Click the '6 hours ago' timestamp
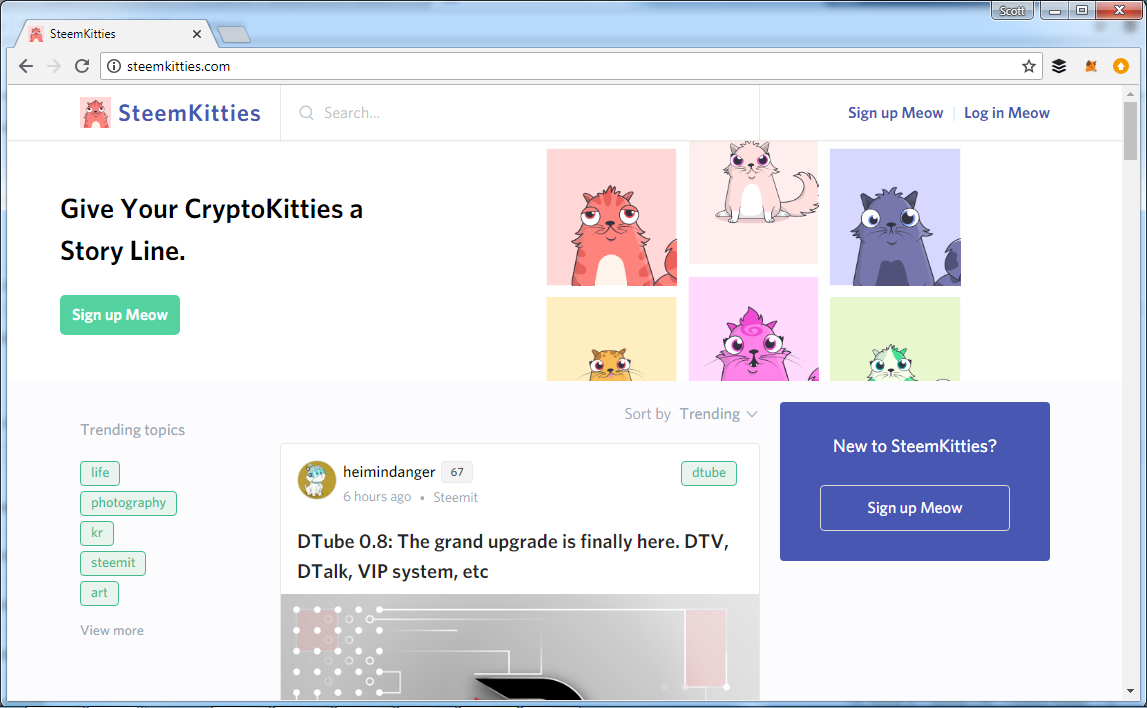Viewport: 1147px width, 708px height. (x=377, y=497)
